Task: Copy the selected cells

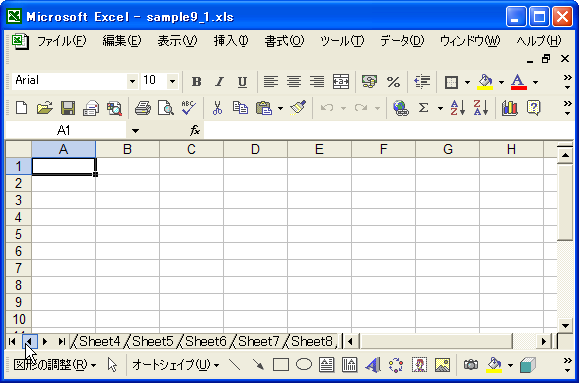Action: pos(240,108)
